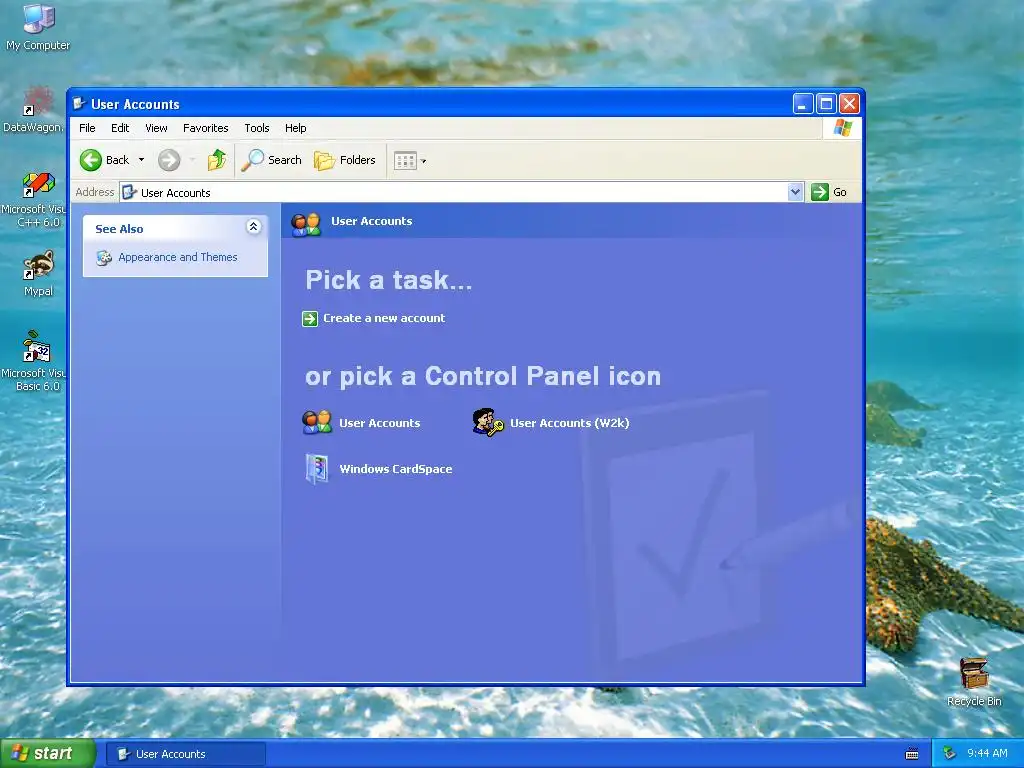Open the Appearance and Themes link

point(178,257)
